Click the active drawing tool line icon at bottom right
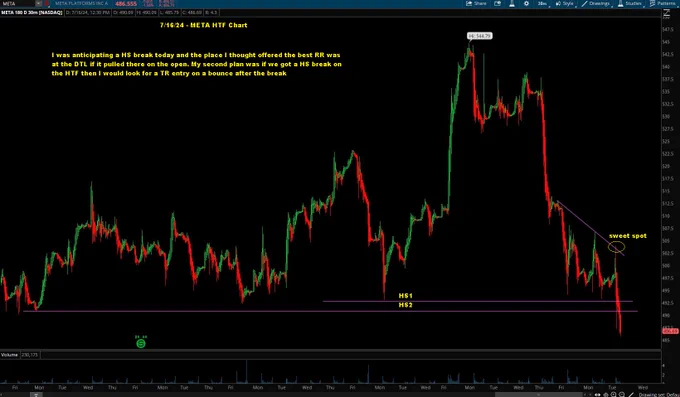The width and height of the screenshot is (680, 397). pyautogui.click(x=631, y=394)
